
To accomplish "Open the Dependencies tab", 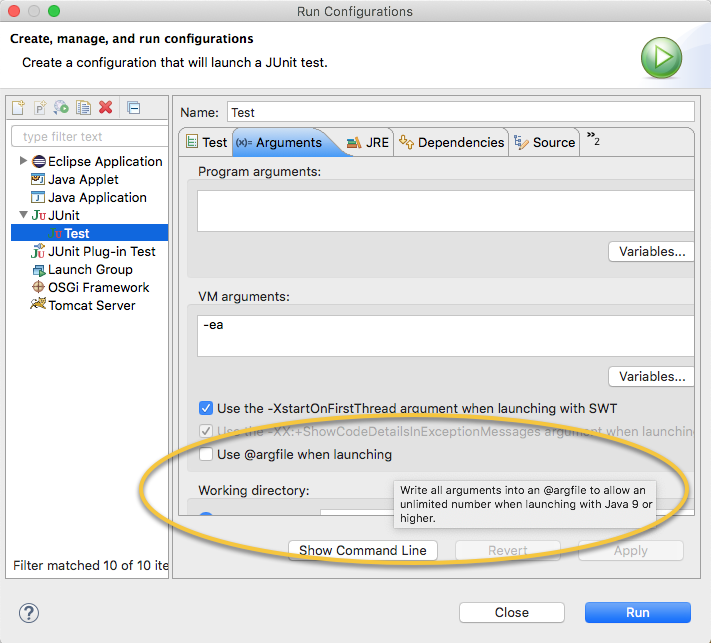I will (x=451, y=142).
